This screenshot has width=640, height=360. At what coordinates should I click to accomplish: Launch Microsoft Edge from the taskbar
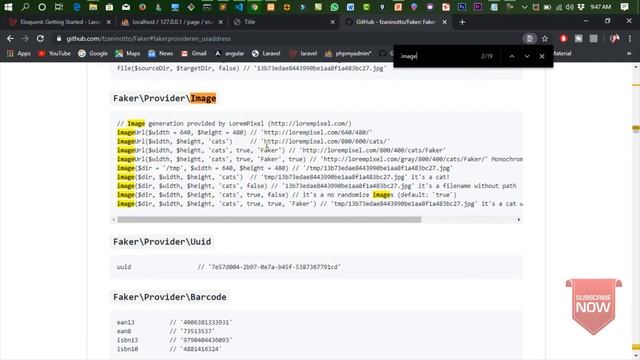76,7
